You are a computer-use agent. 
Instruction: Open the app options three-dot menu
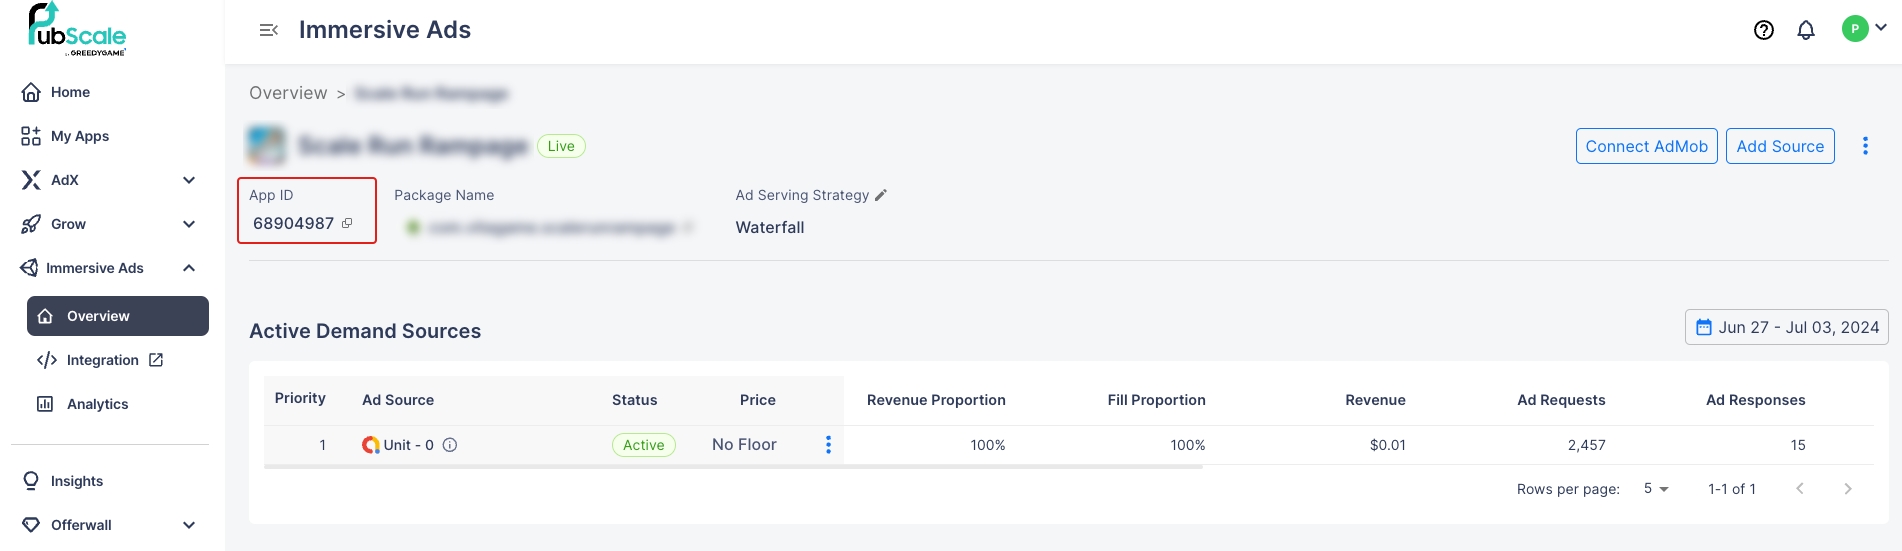tap(1865, 146)
